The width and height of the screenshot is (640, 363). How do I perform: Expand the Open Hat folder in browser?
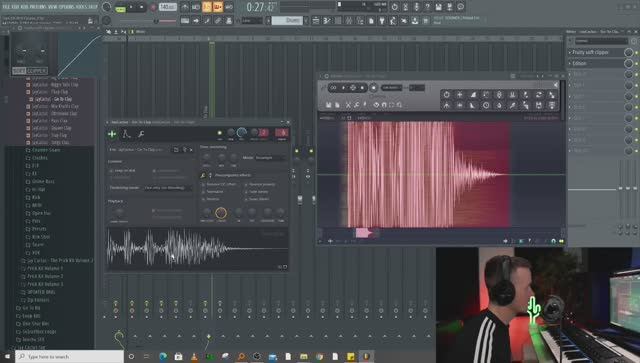coord(41,213)
